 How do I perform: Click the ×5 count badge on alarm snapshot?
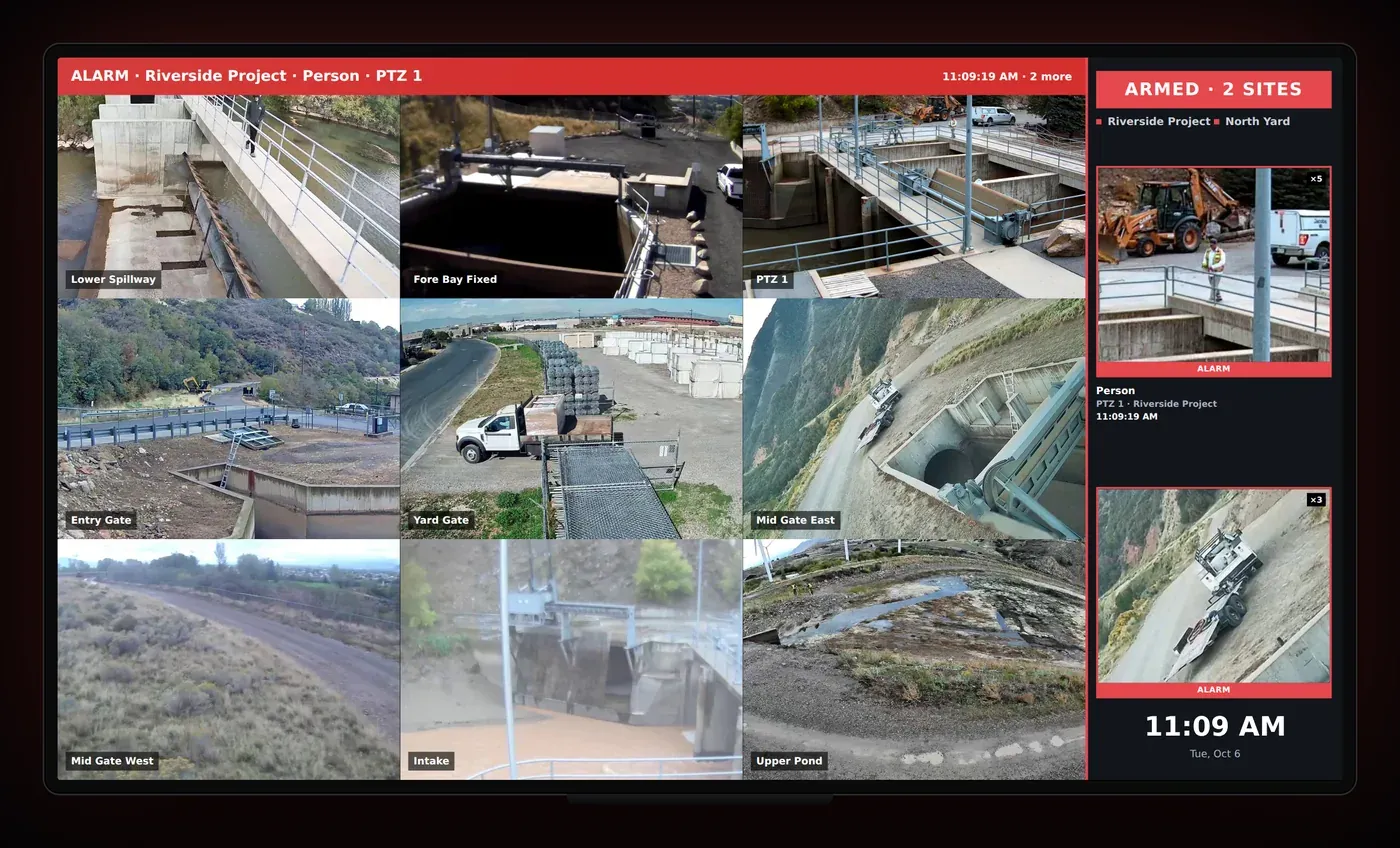[1316, 179]
